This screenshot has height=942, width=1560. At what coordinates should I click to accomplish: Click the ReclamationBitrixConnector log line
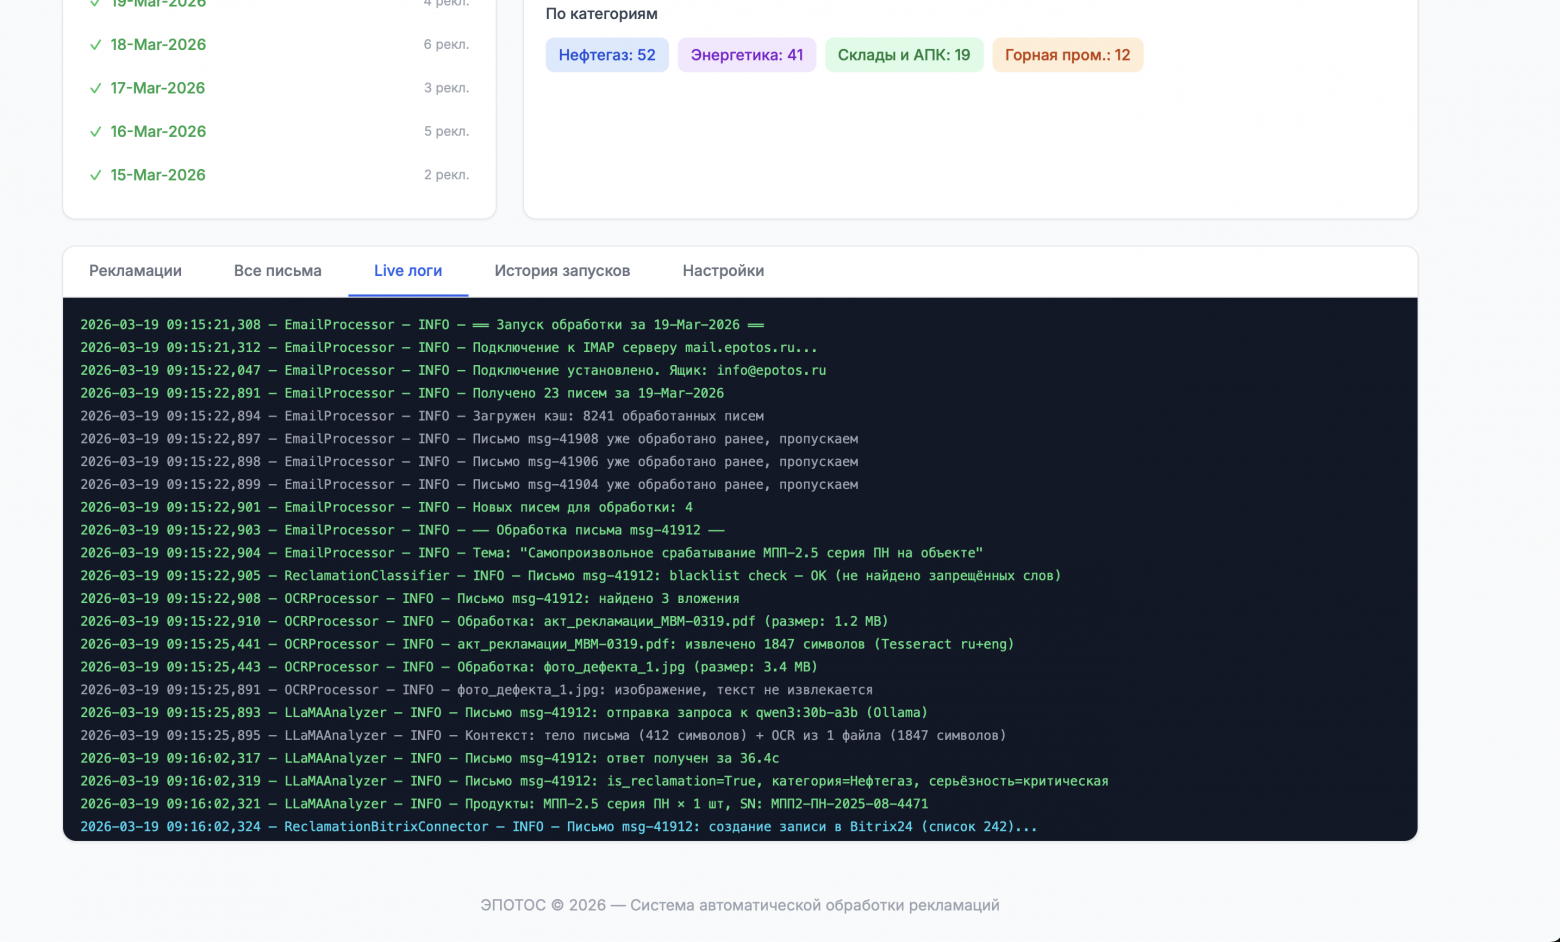(x=558, y=827)
